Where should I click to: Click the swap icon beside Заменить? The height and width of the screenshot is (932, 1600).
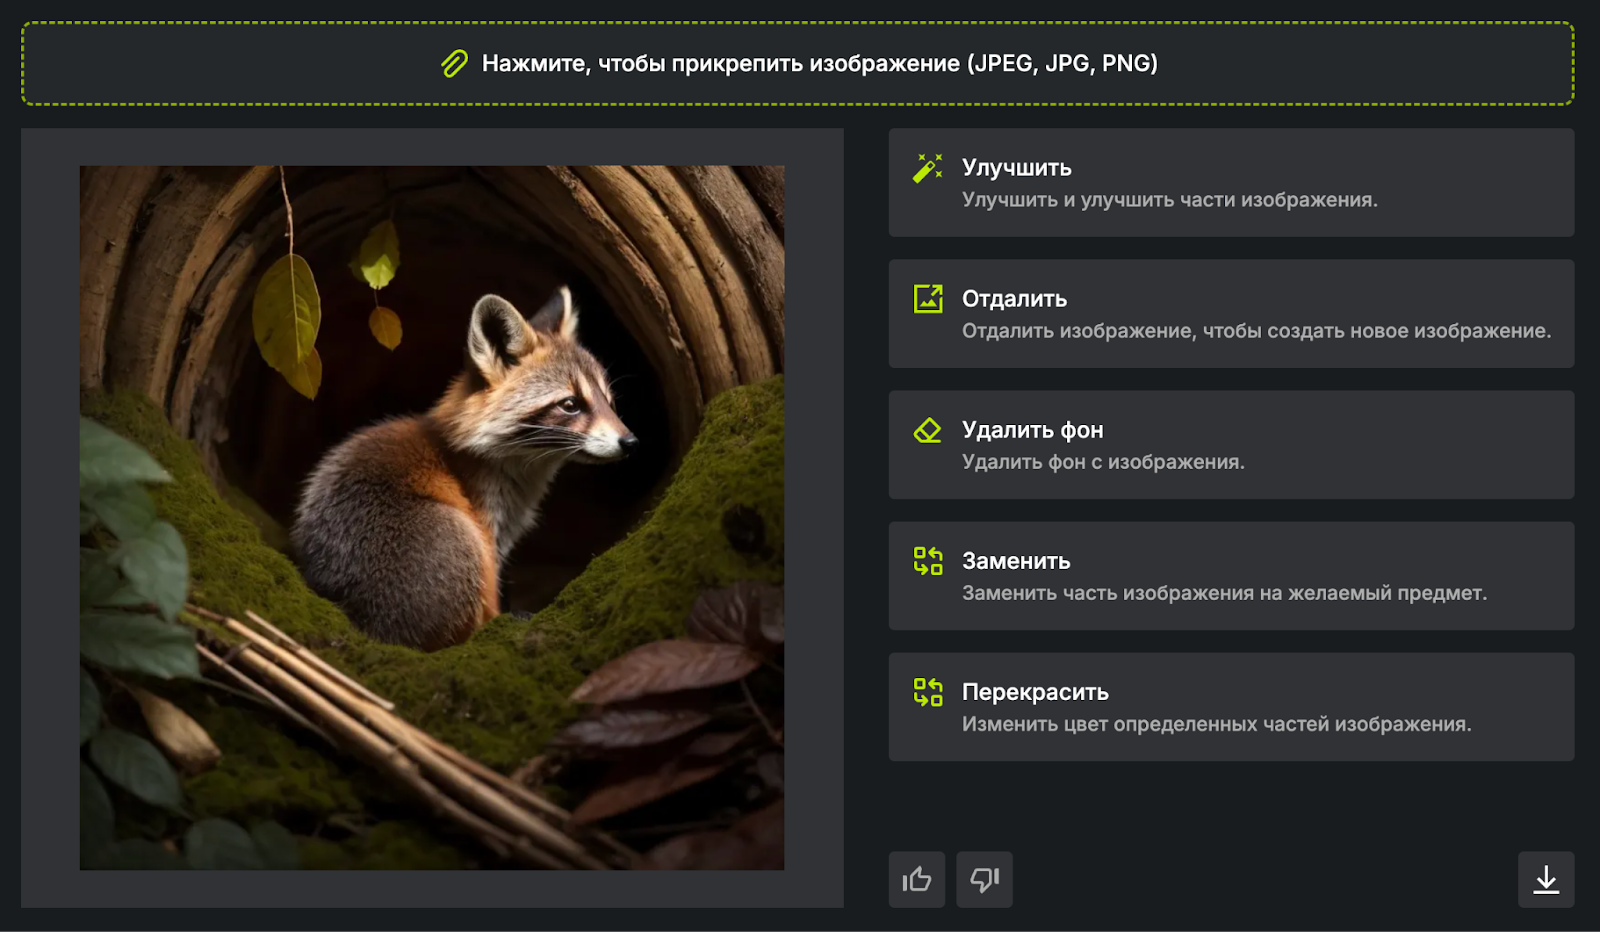coord(928,561)
